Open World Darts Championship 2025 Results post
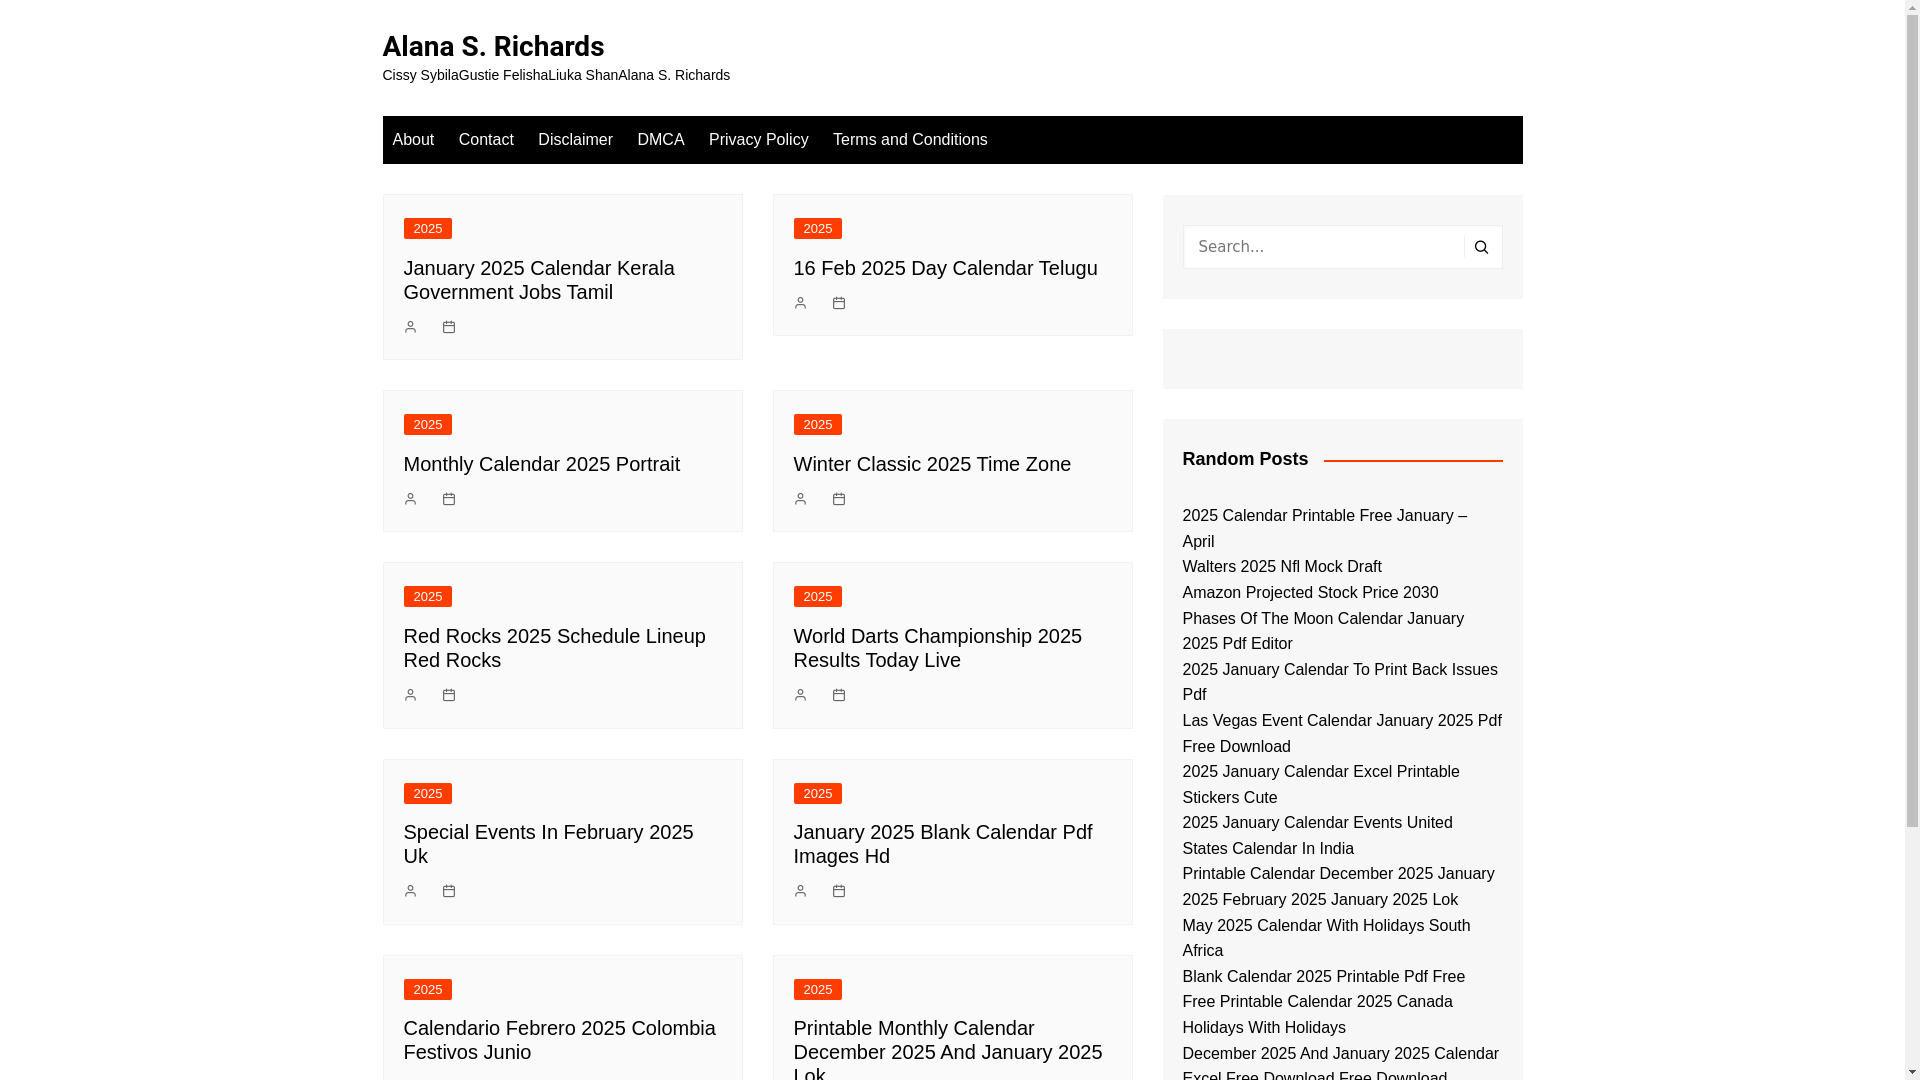 point(938,648)
